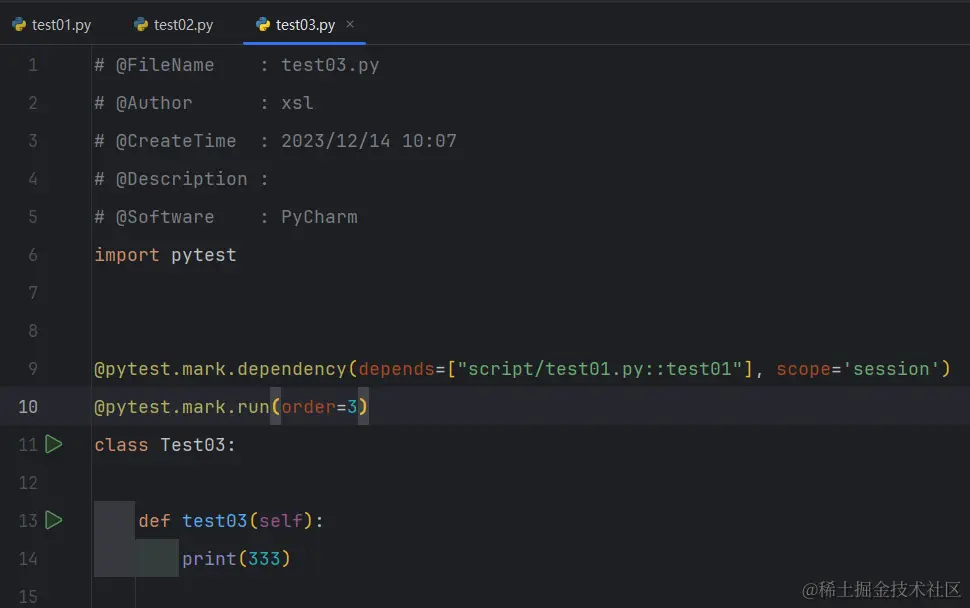Click line number 1 in the gutter
Screen dimensions: 970x608
pyautogui.click(x=33, y=65)
